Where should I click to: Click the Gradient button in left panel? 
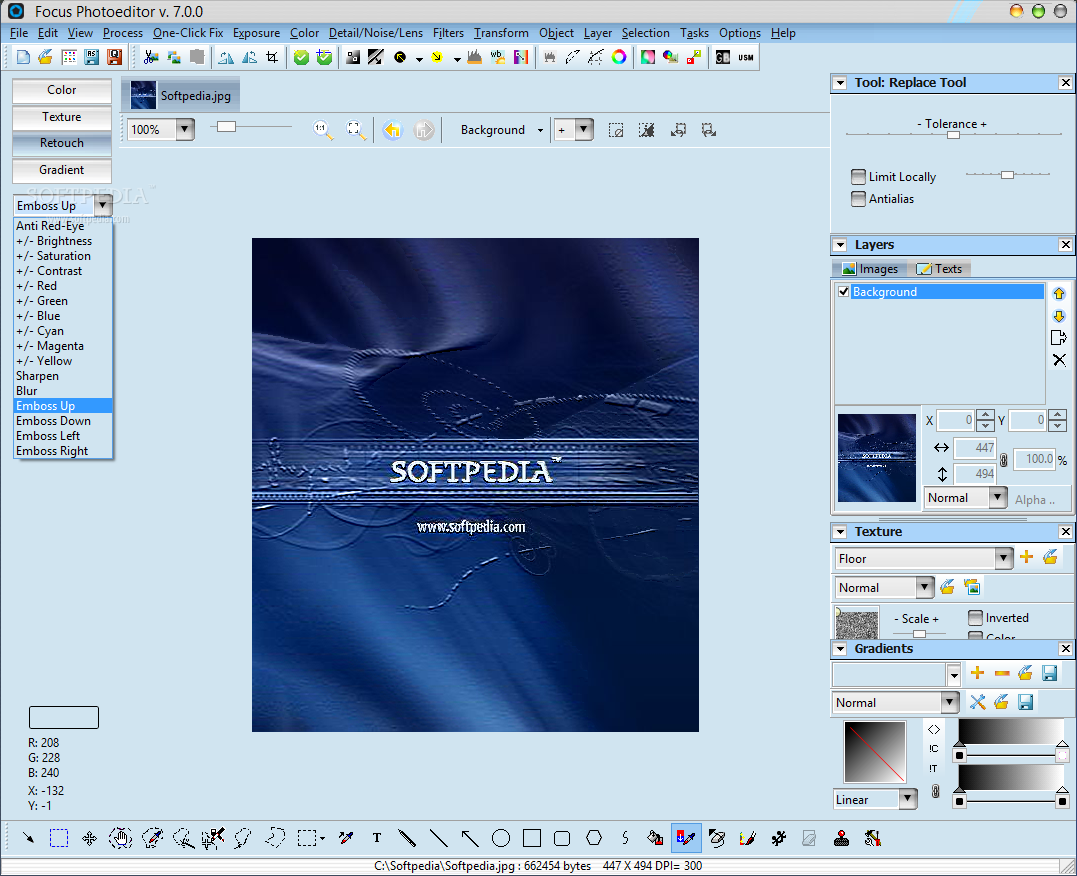pyautogui.click(x=62, y=170)
